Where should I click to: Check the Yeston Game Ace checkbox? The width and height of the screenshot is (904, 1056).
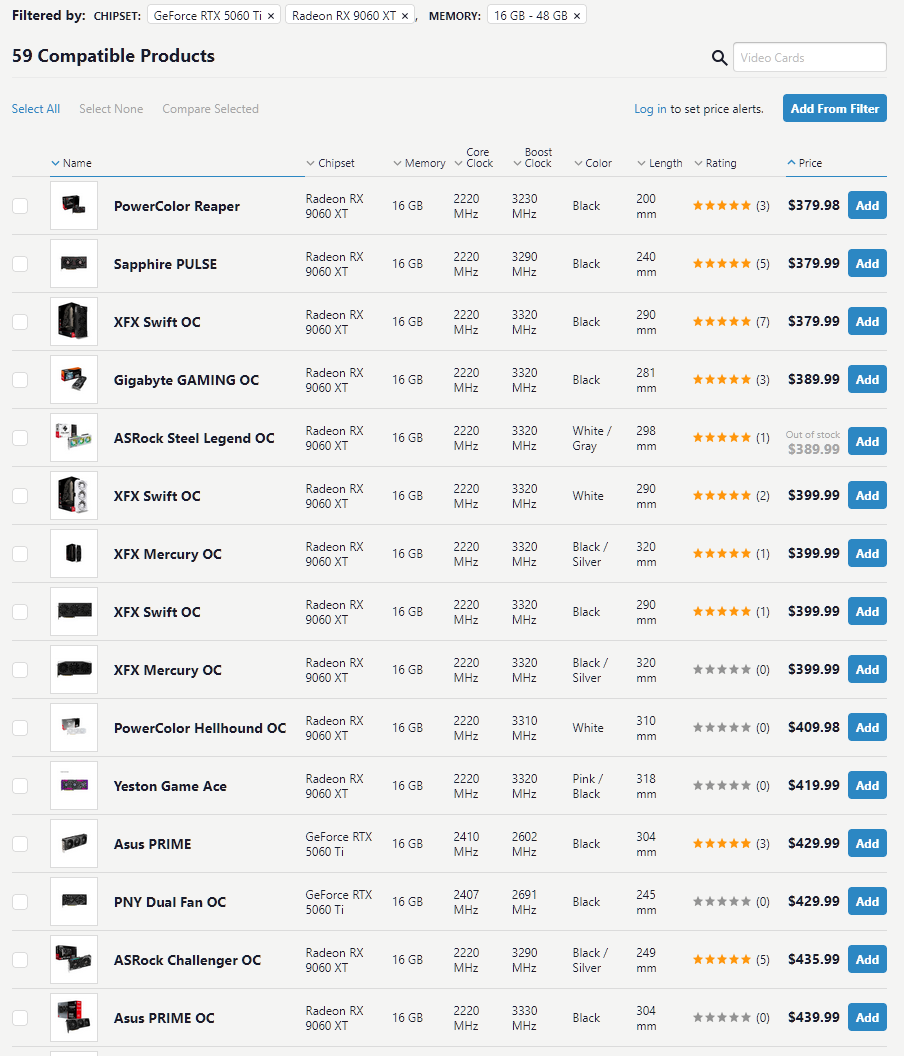point(20,786)
